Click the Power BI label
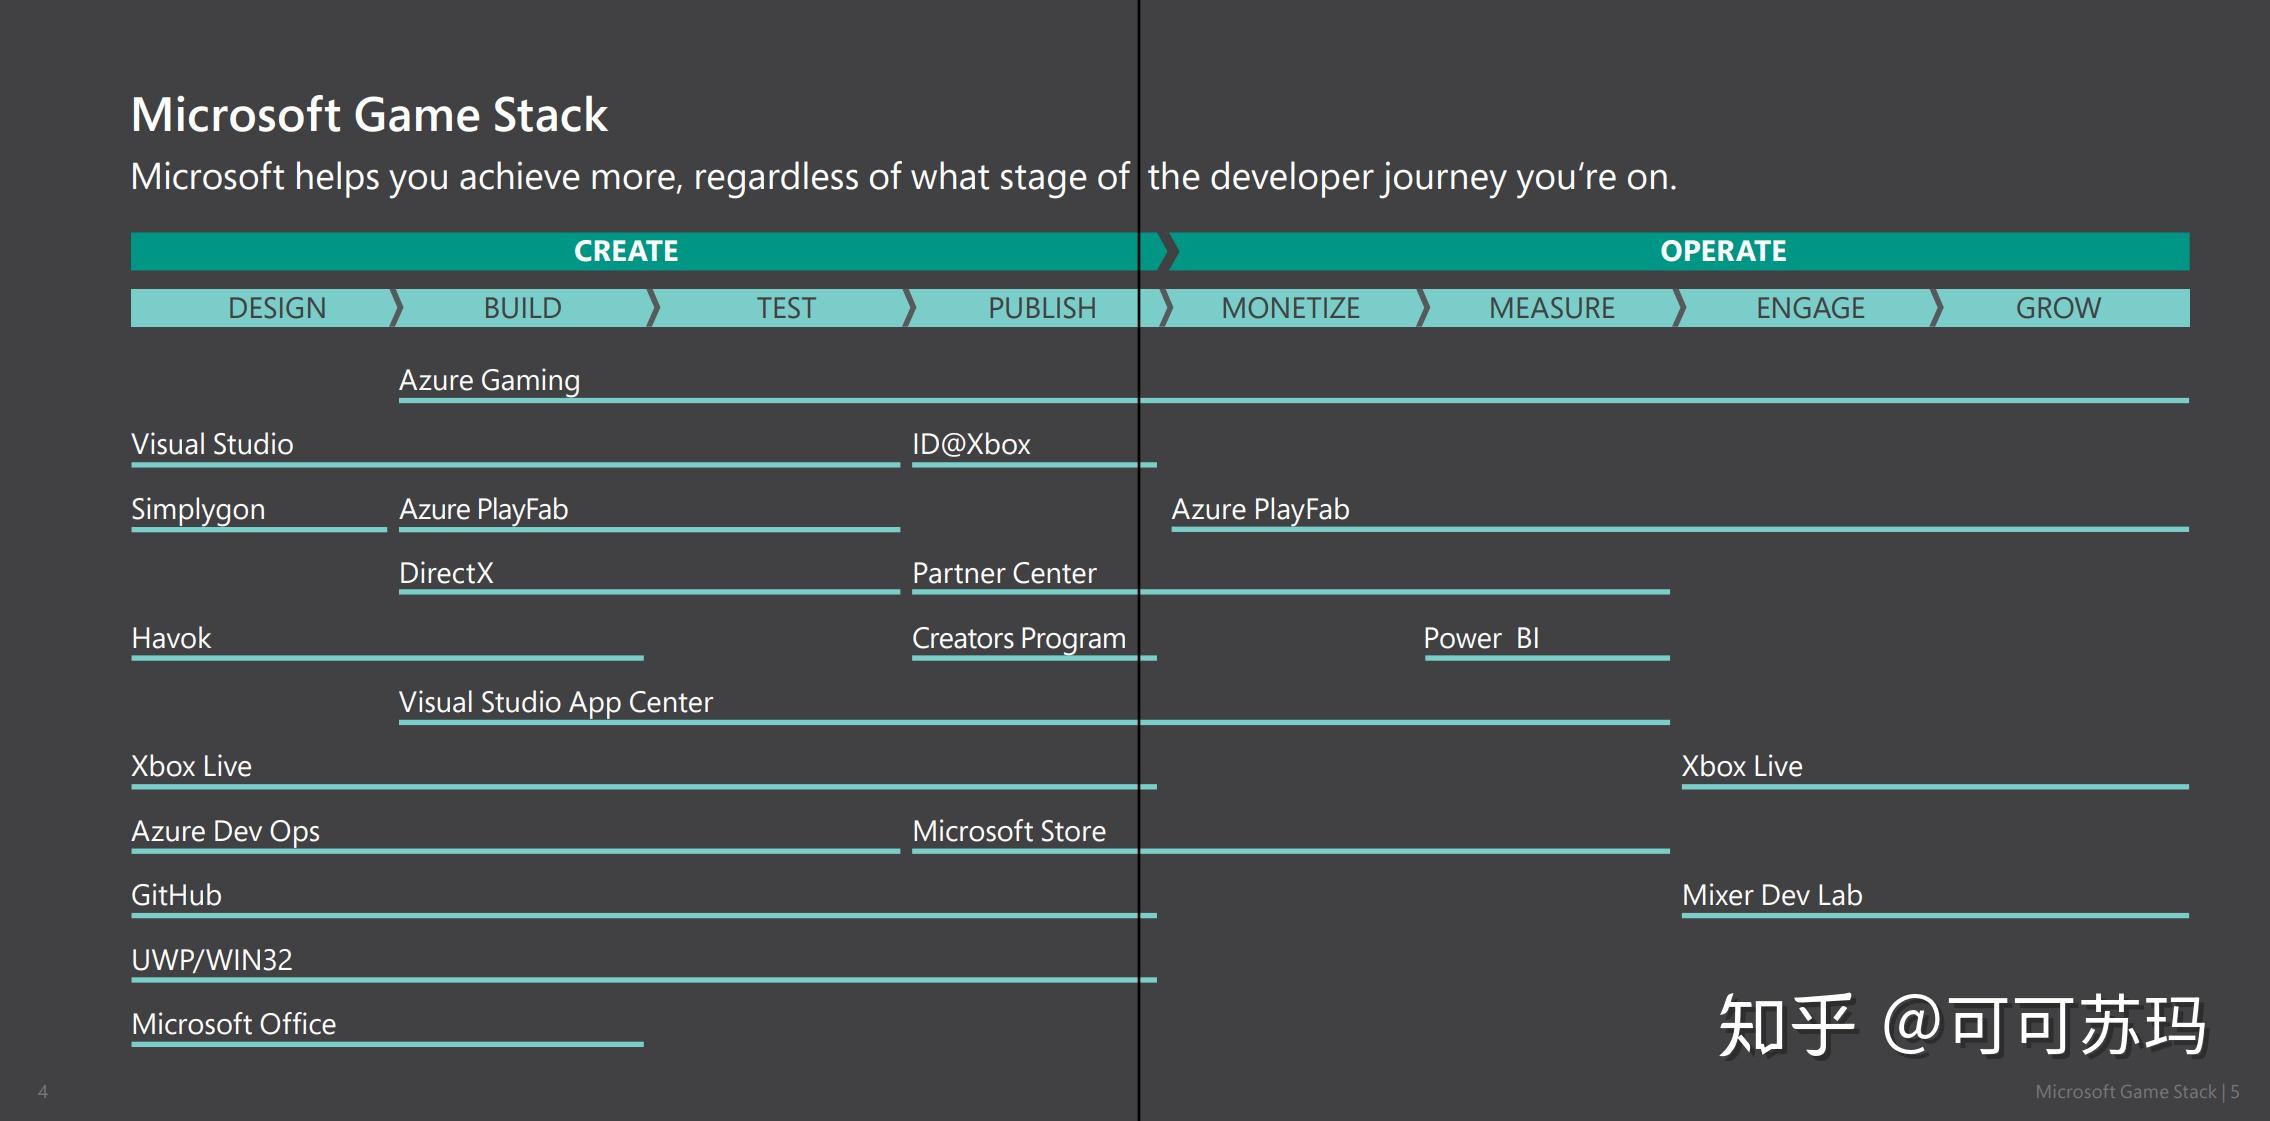The height and width of the screenshot is (1121, 2270). tap(1481, 638)
